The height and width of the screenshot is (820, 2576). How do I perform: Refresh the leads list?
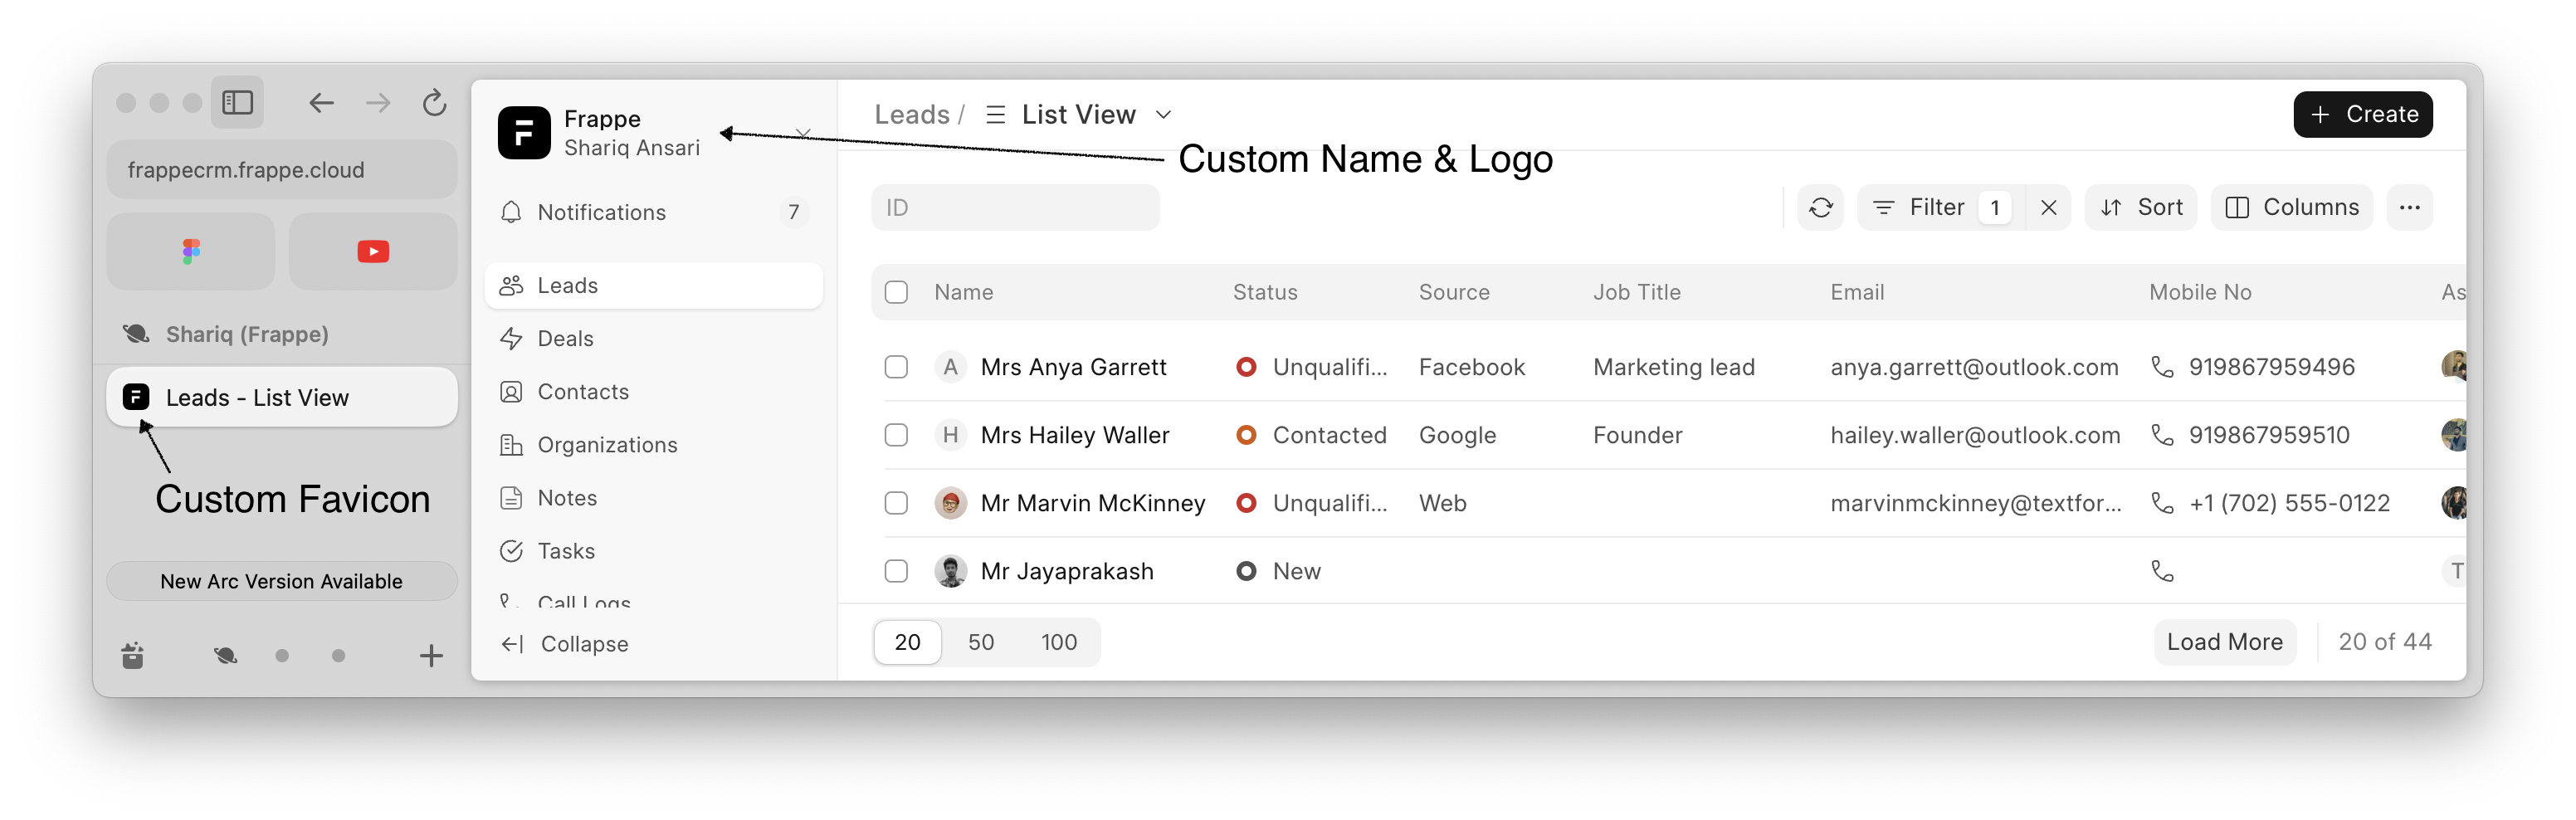(x=1821, y=207)
